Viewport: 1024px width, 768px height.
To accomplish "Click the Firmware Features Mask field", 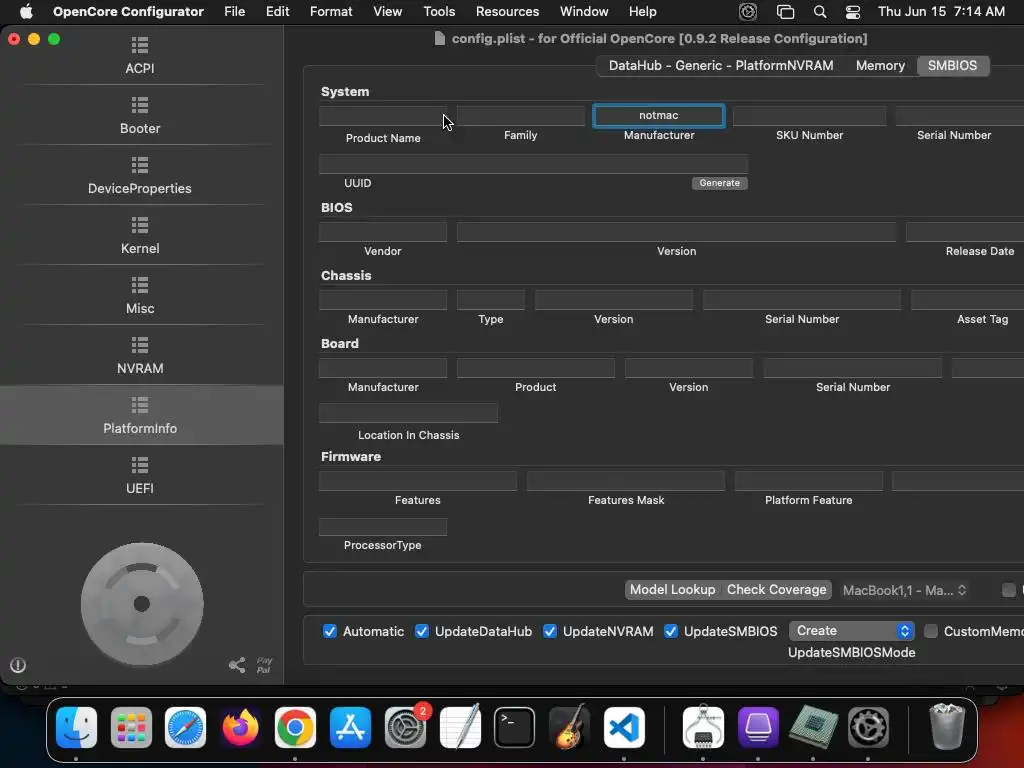I will [626, 481].
